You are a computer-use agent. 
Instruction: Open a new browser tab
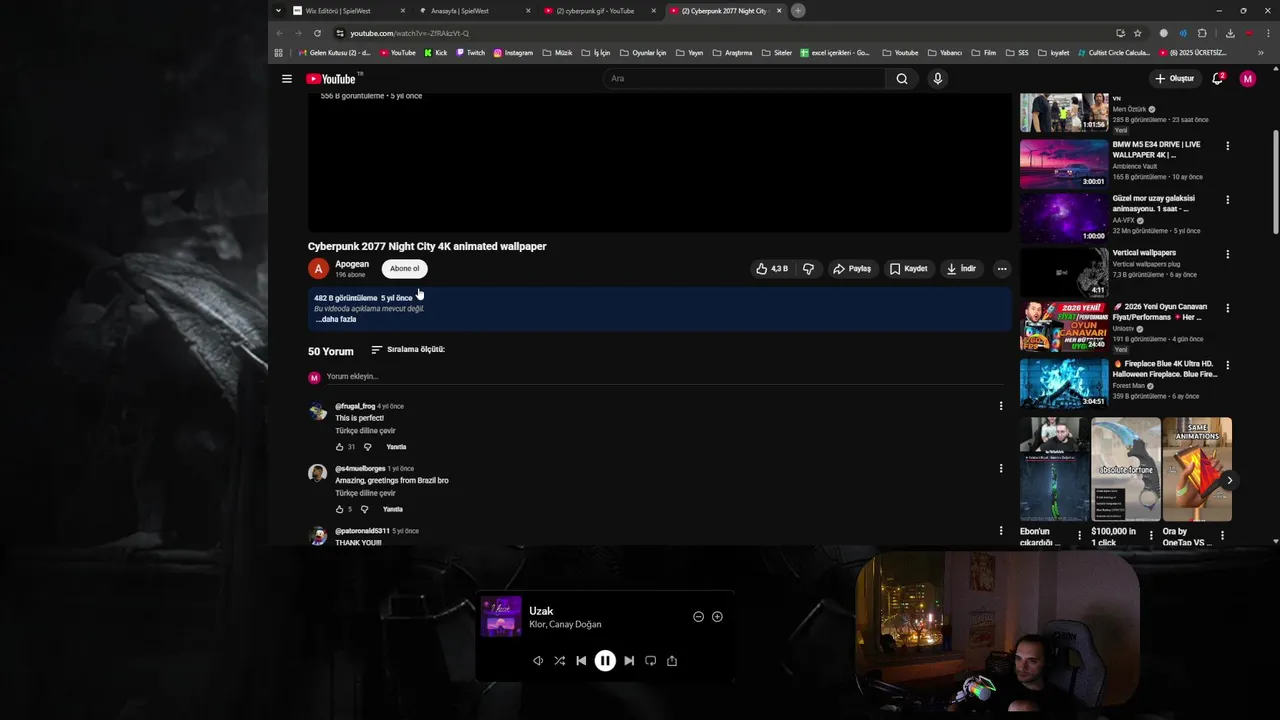[x=797, y=11]
